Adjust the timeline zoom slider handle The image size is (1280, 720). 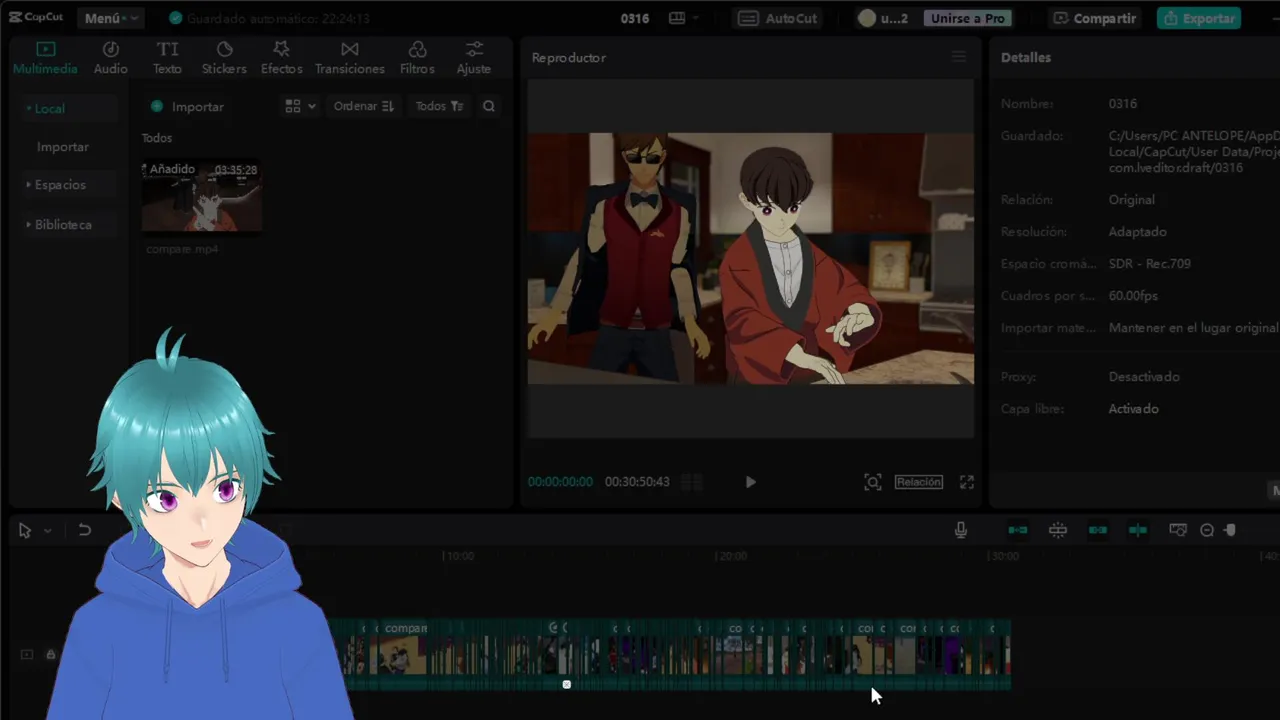1231,530
